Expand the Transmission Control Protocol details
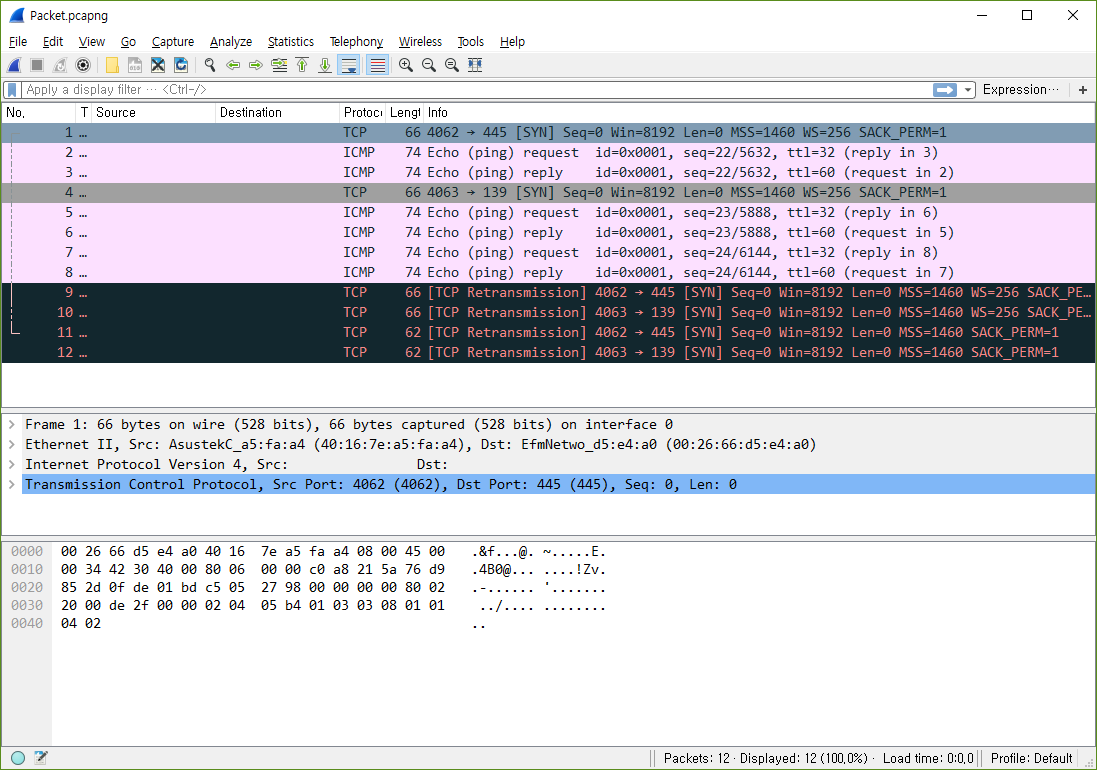Screen dimensions: 1097x770 click(x=12, y=484)
